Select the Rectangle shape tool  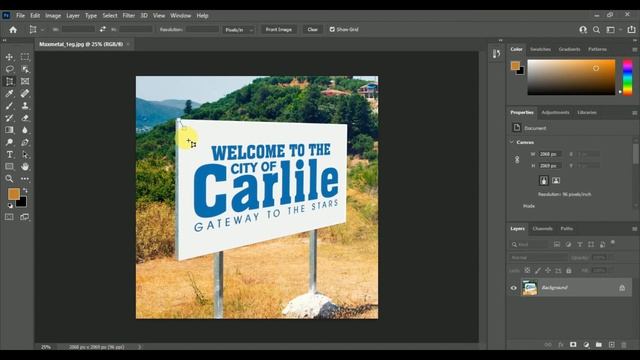(9, 167)
